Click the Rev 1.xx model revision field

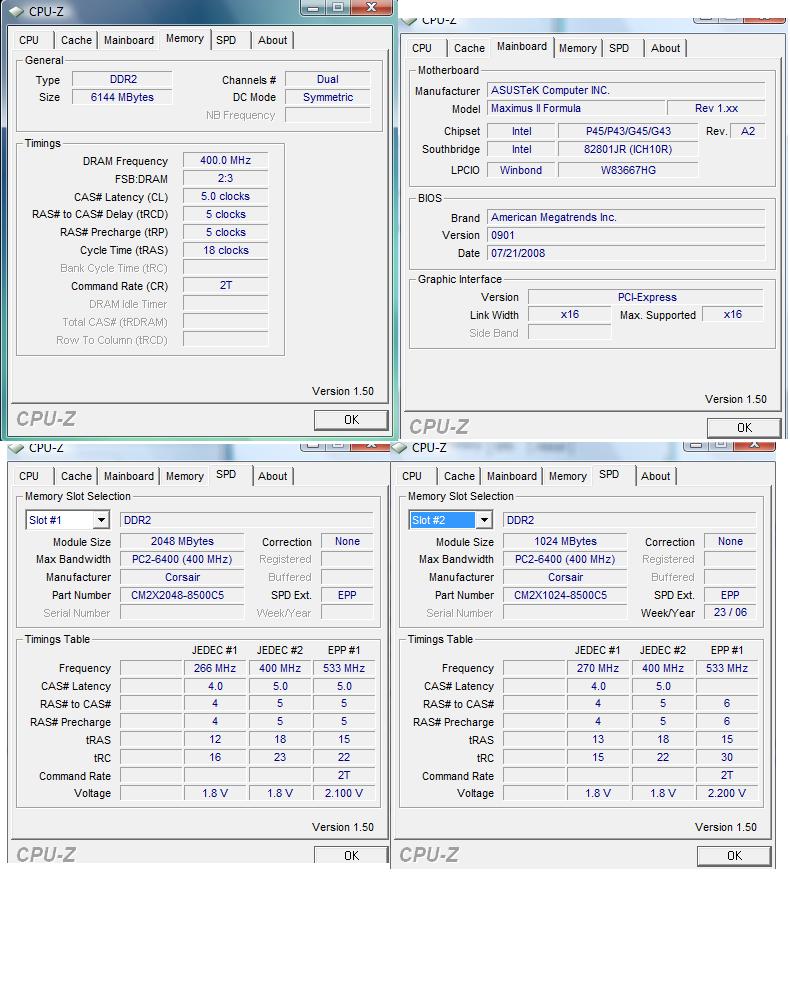click(717, 108)
